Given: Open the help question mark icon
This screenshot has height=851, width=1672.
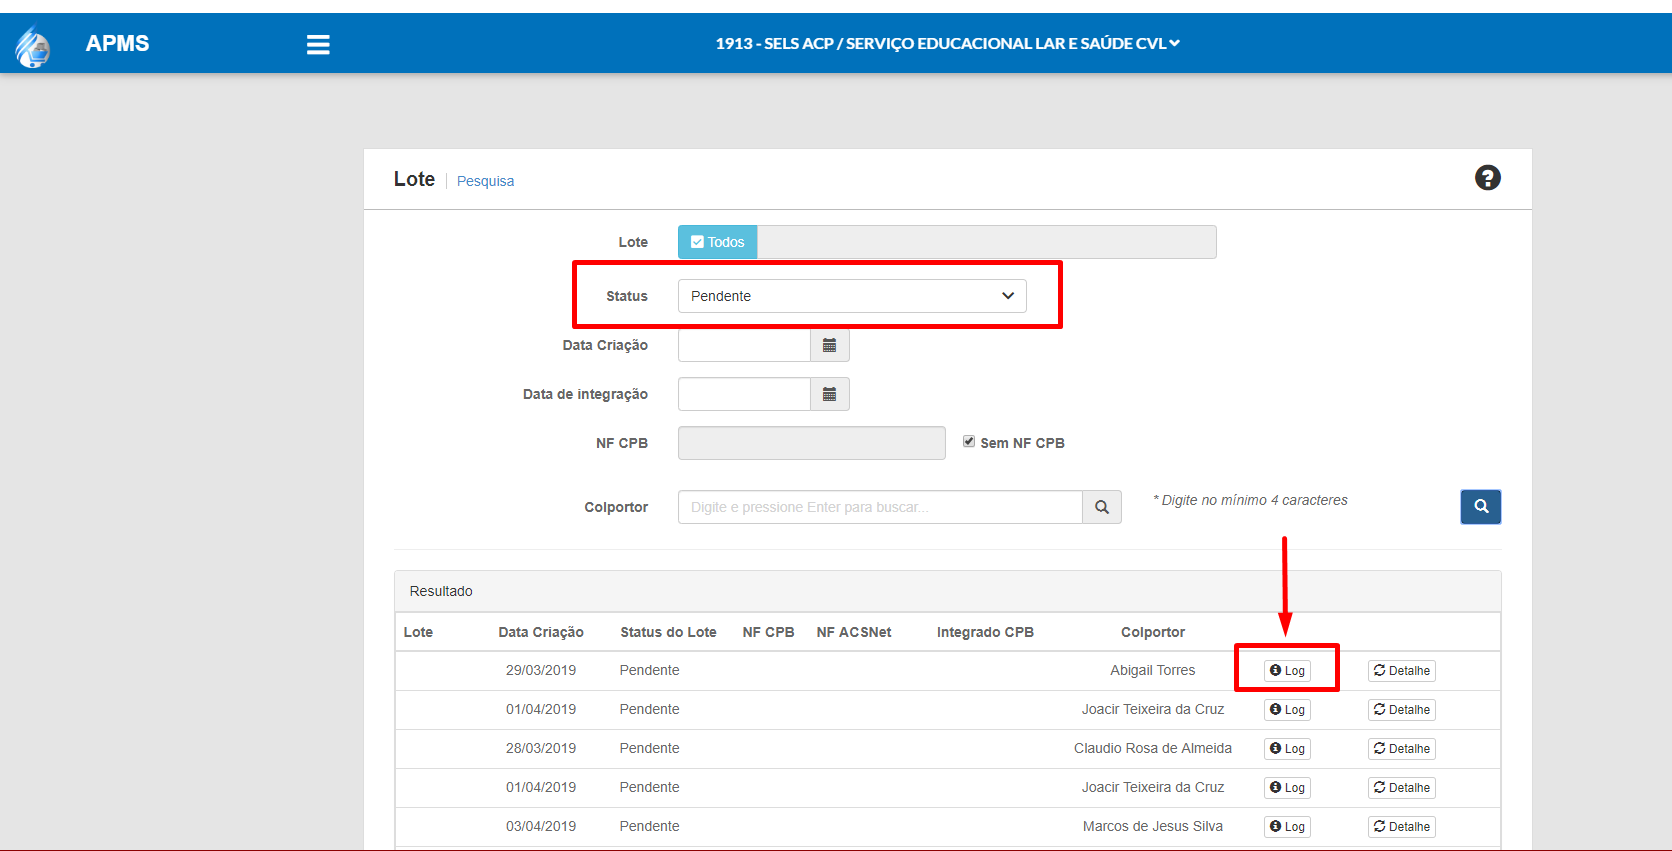Looking at the screenshot, I should pos(1487,178).
